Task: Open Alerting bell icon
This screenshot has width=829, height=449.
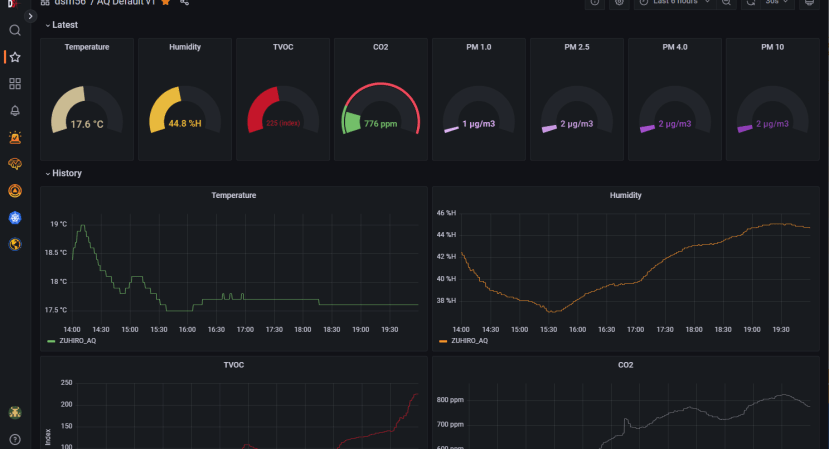Action: click(15, 111)
